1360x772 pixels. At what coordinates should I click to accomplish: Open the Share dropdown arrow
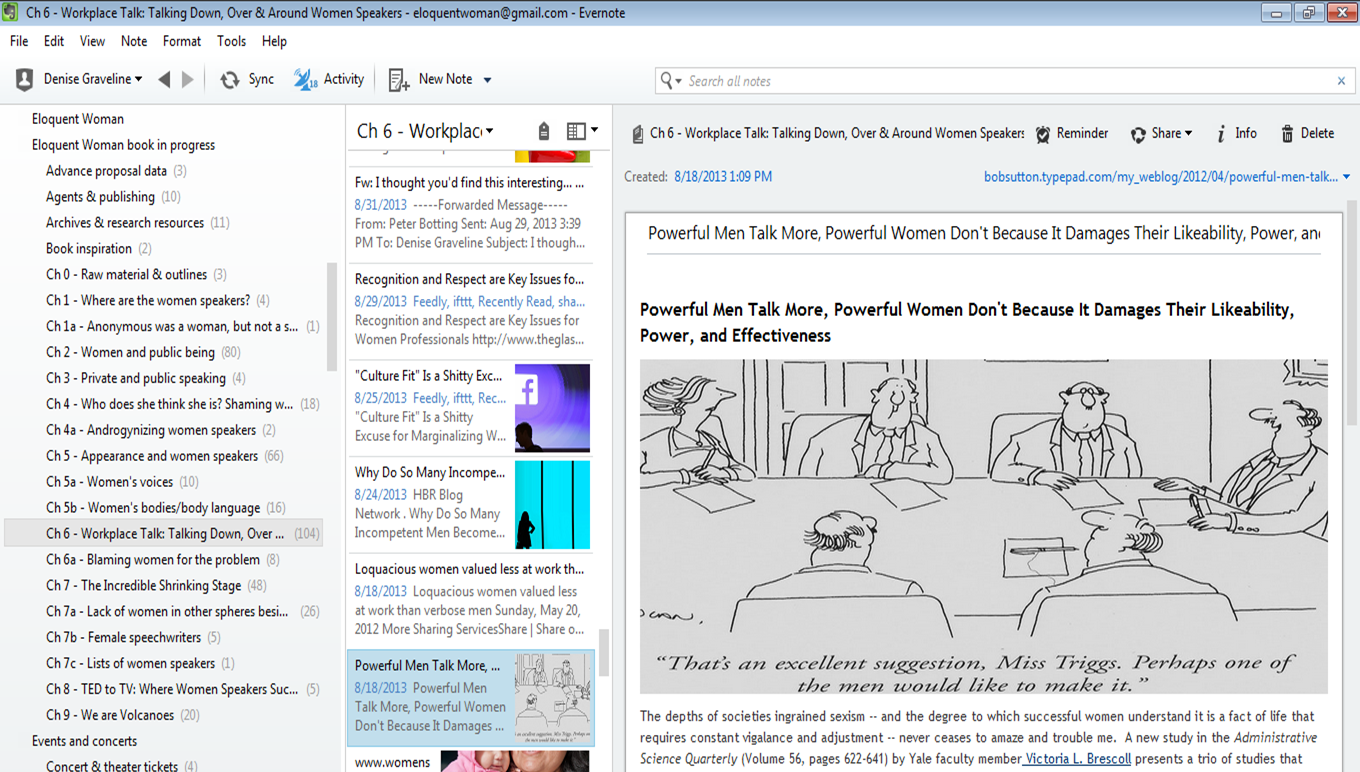coord(1188,134)
